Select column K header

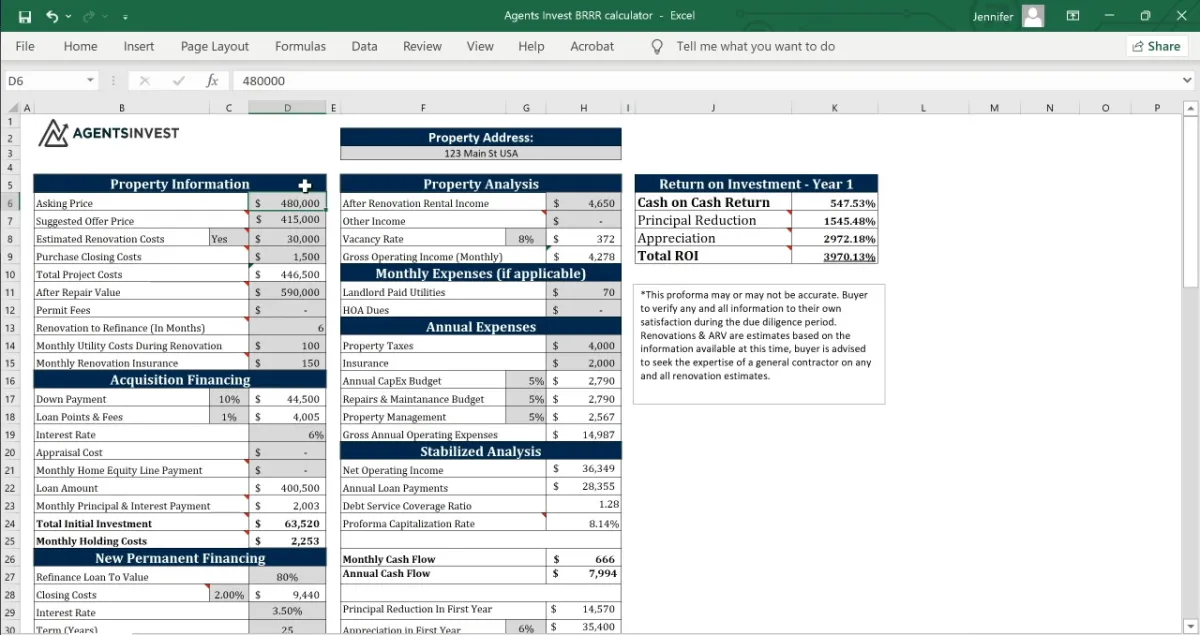point(835,108)
